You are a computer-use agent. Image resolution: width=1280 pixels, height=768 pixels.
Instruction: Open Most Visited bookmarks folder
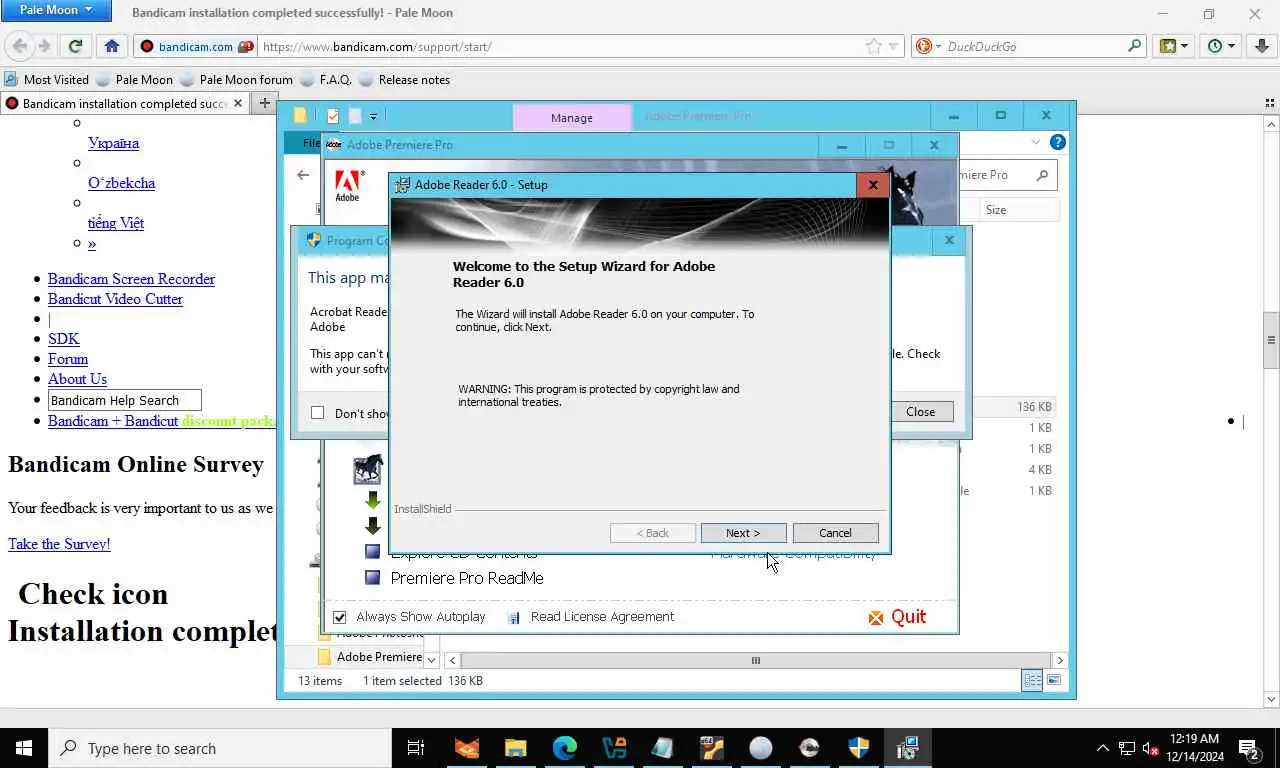47,79
